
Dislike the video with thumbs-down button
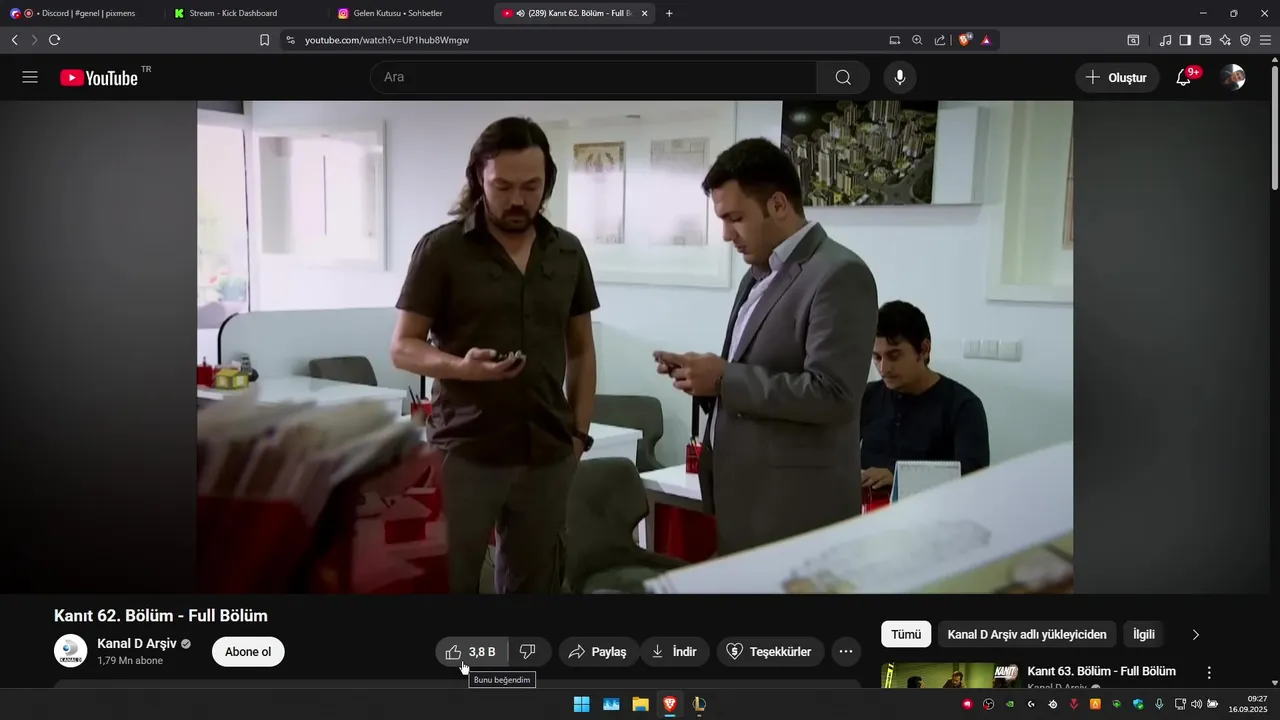(529, 652)
